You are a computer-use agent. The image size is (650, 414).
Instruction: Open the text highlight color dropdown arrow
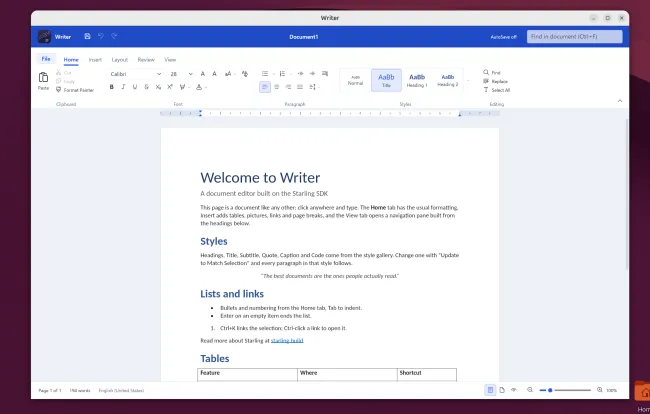189,87
